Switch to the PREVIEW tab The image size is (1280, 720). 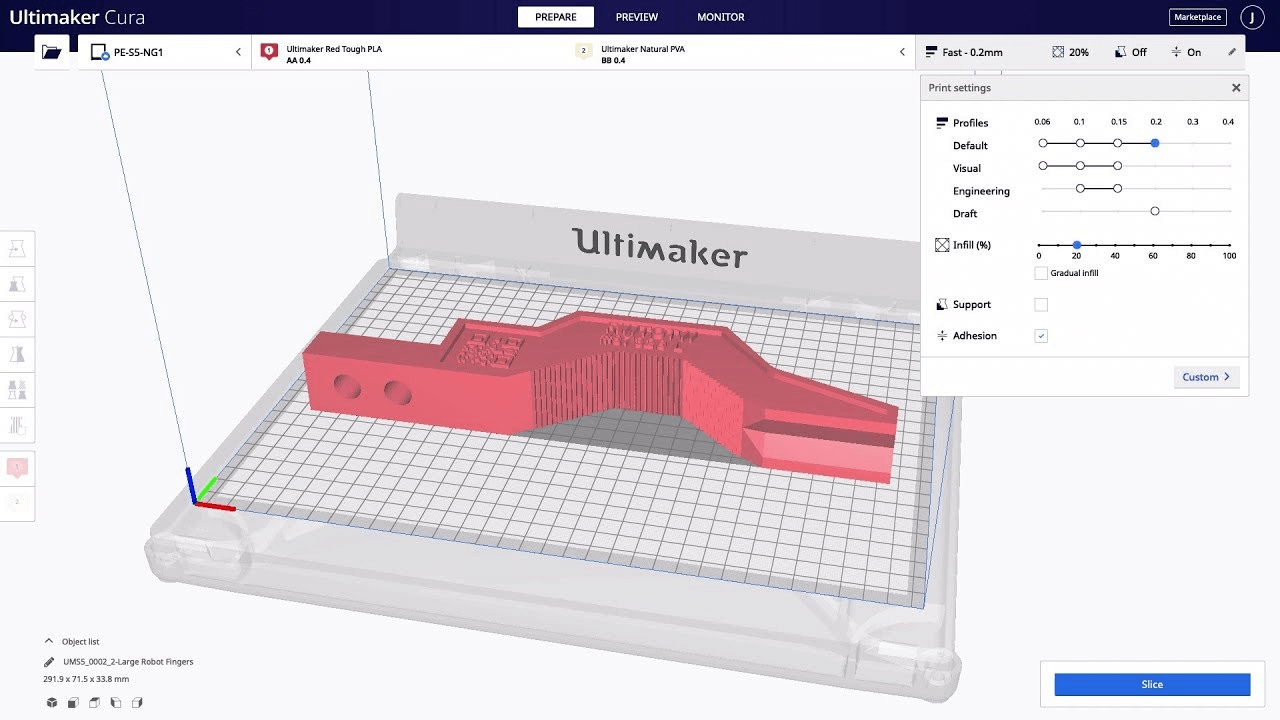pos(637,17)
